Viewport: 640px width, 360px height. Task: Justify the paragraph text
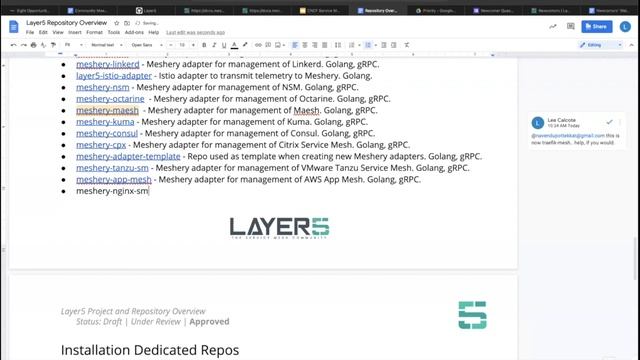coord(324,45)
